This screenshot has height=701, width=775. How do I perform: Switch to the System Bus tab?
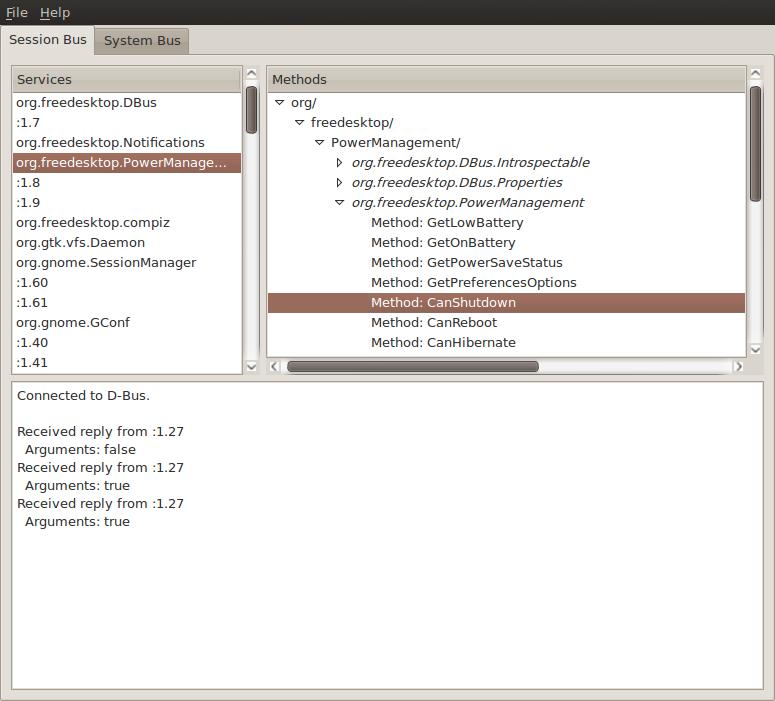pyautogui.click(x=142, y=41)
